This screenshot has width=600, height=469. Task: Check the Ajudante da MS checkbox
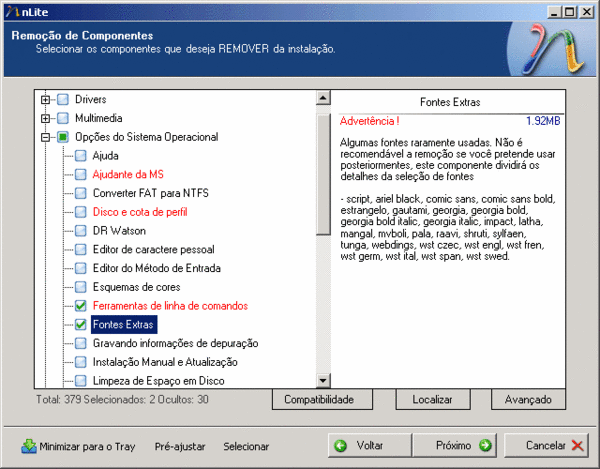click(80, 174)
